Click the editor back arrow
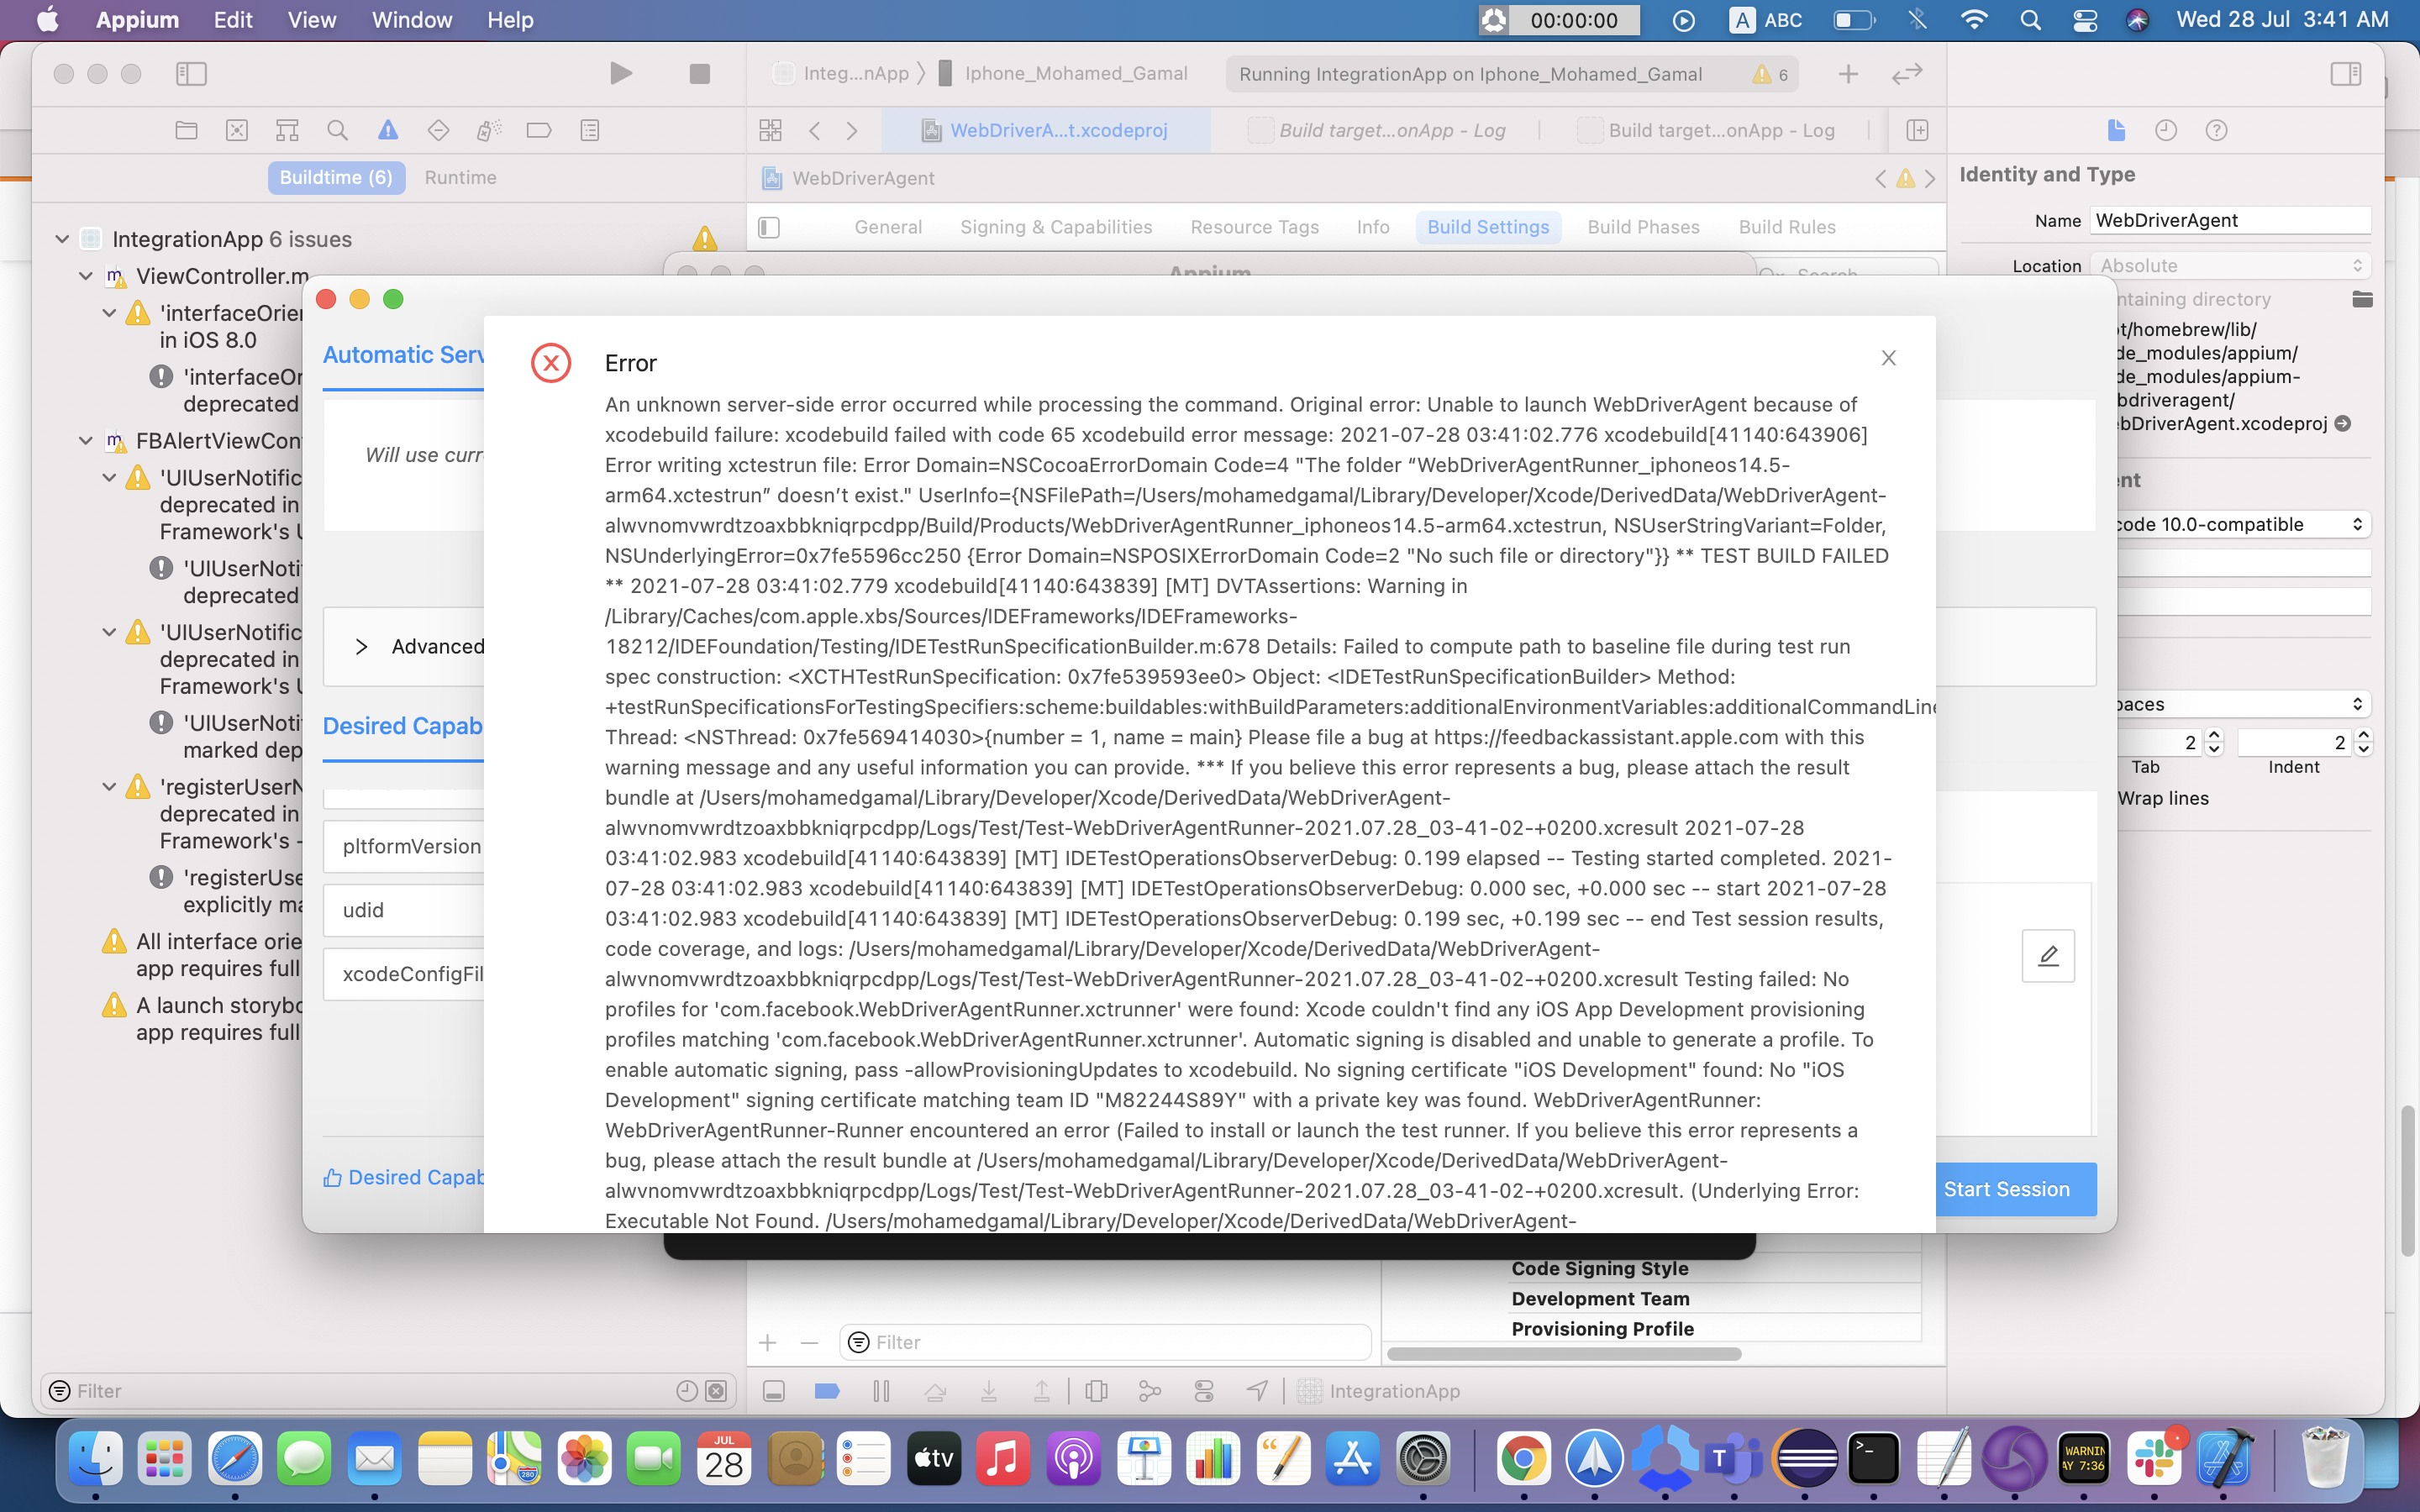The image size is (2420, 1512). pyautogui.click(x=815, y=130)
